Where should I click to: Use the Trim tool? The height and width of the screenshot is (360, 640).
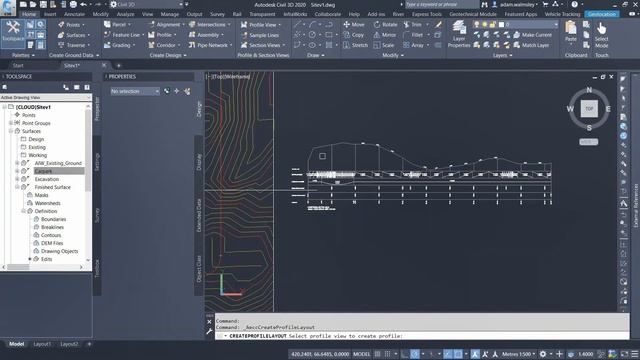tap(412, 24)
